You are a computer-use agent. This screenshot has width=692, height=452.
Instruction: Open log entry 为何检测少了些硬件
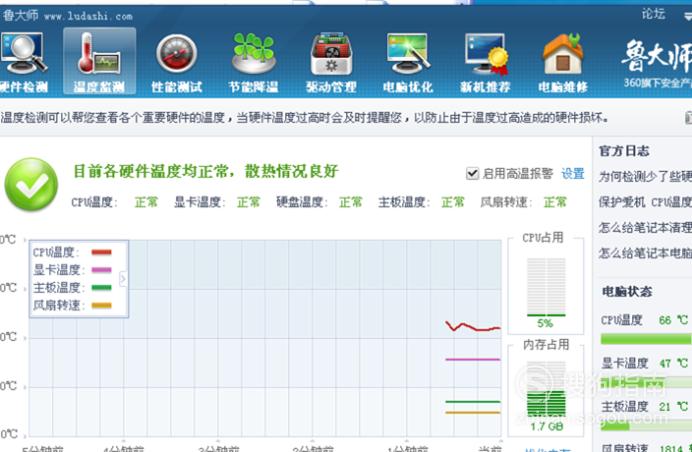click(645, 177)
